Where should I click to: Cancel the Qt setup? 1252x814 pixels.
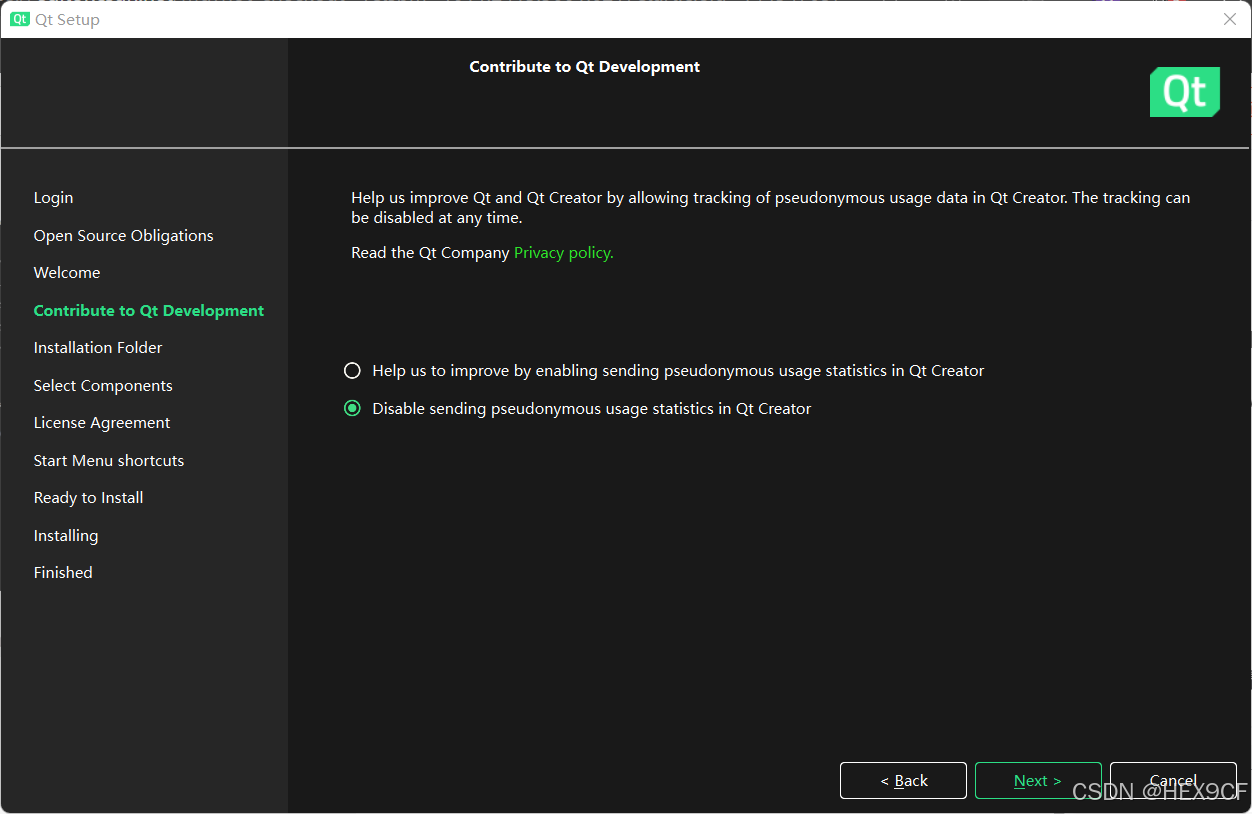pos(1173,780)
